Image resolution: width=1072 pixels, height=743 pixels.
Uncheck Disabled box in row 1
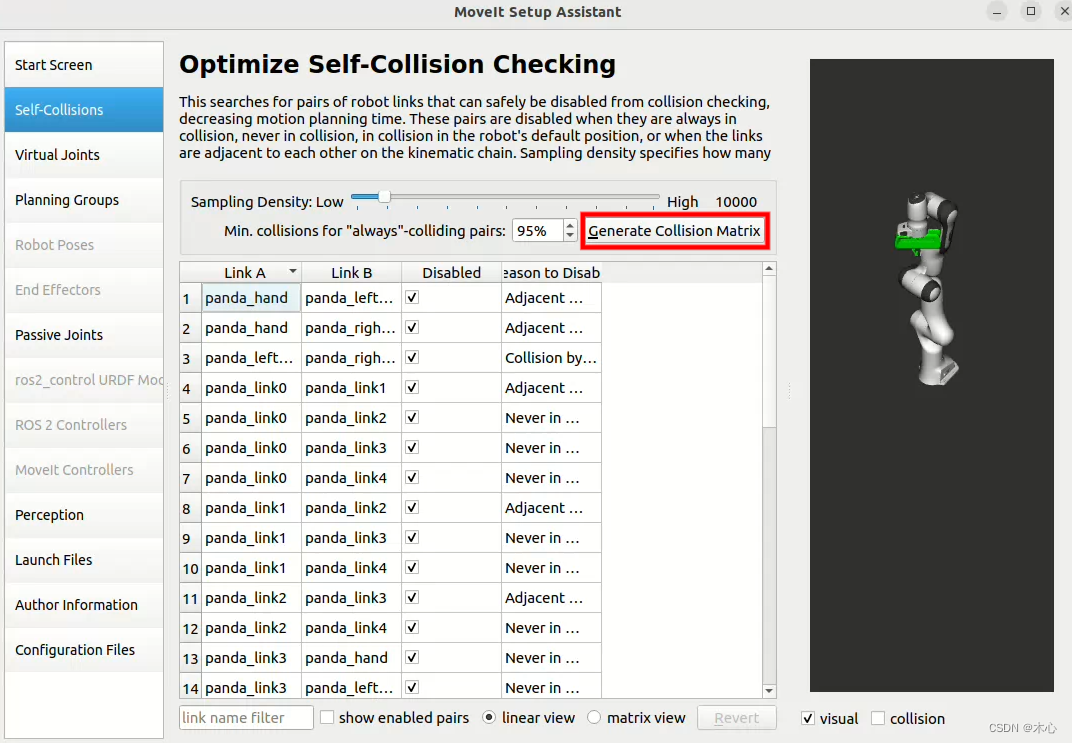pyautogui.click(x=412, y=298)
